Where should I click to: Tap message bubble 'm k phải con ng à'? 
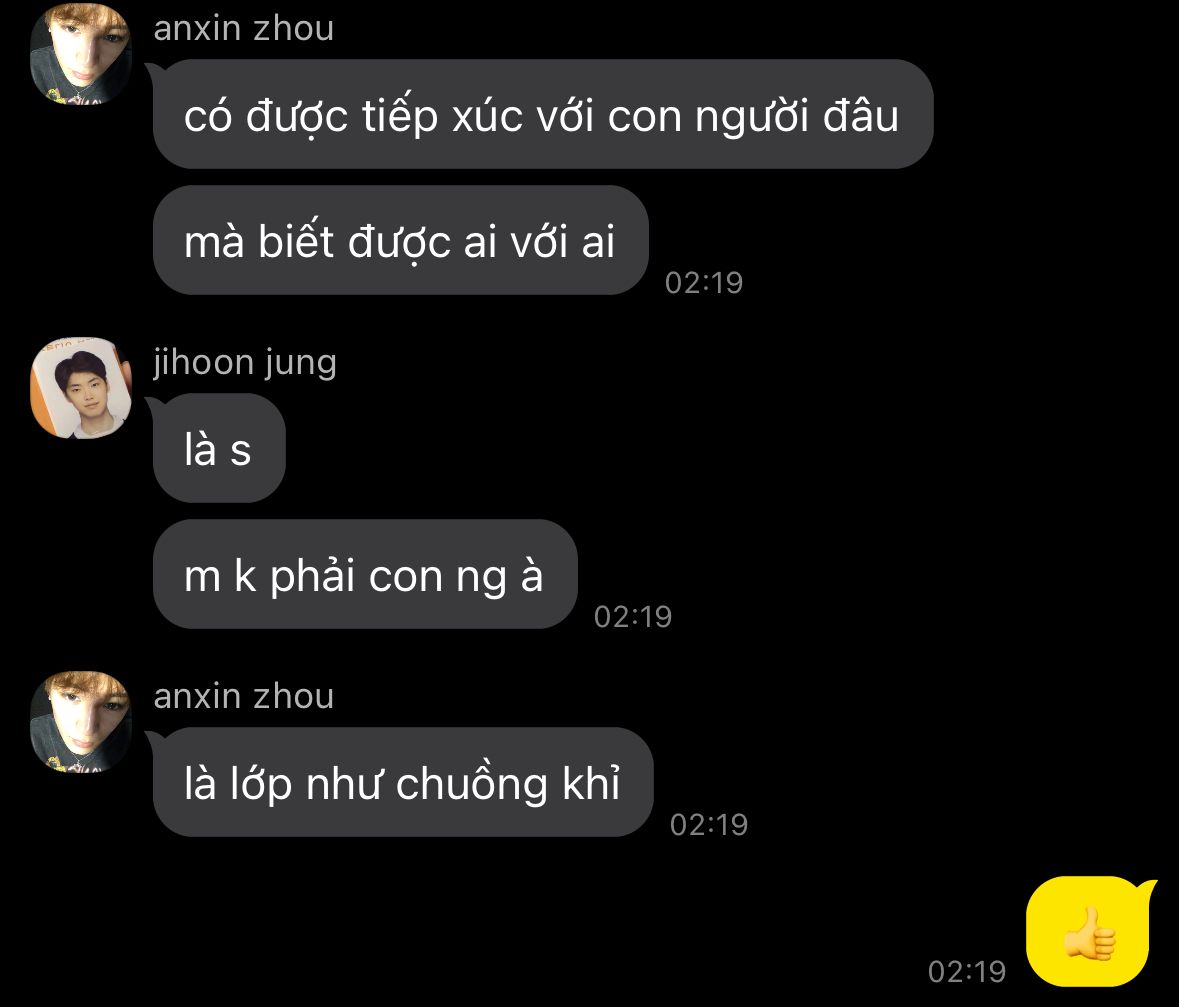[x=365, y=575]
